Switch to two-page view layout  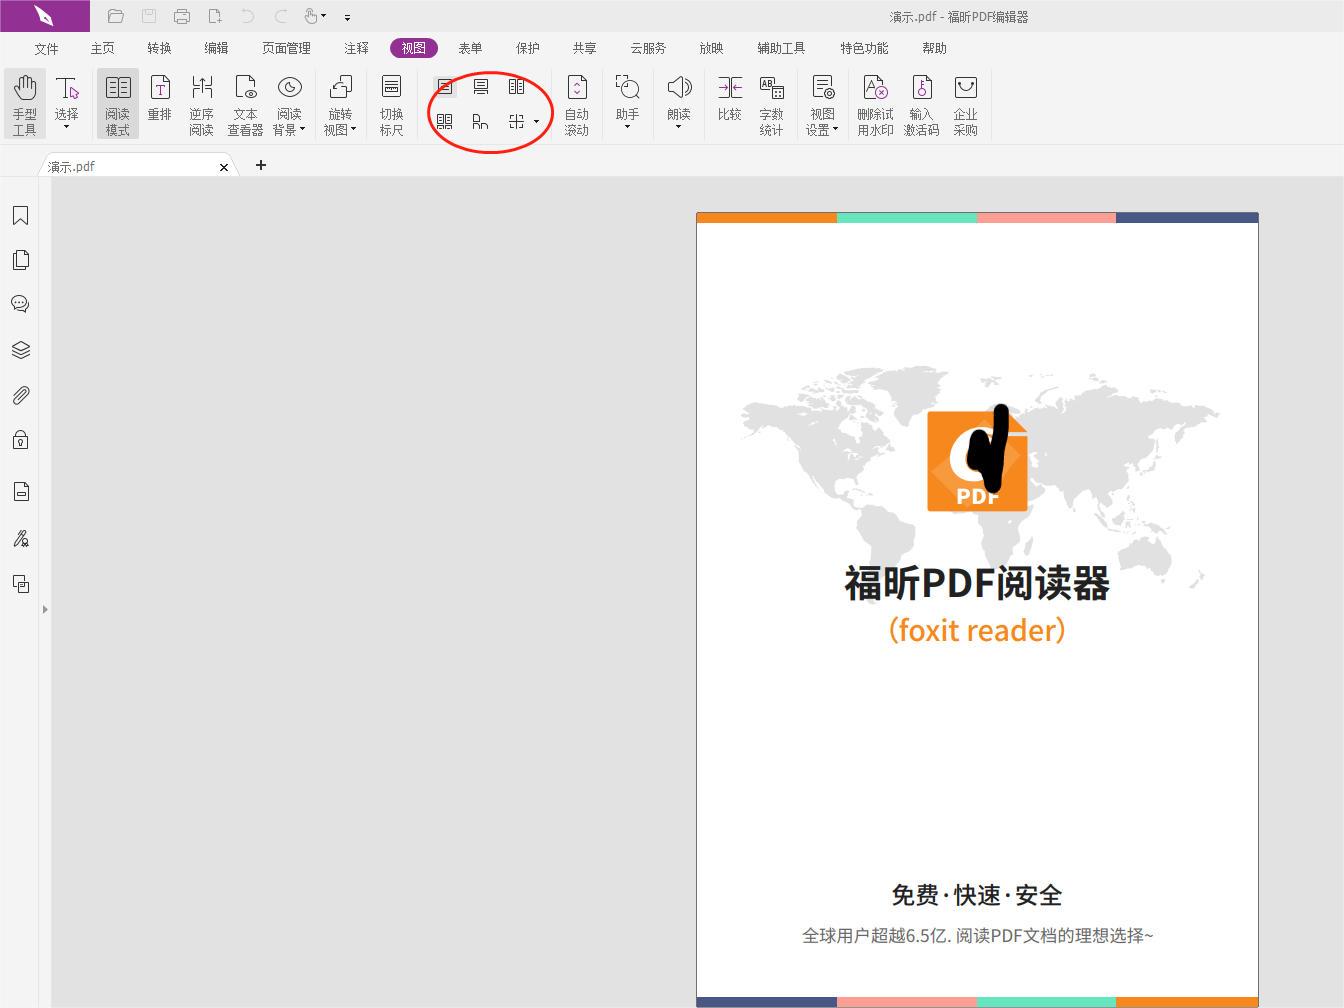[517, 86]
